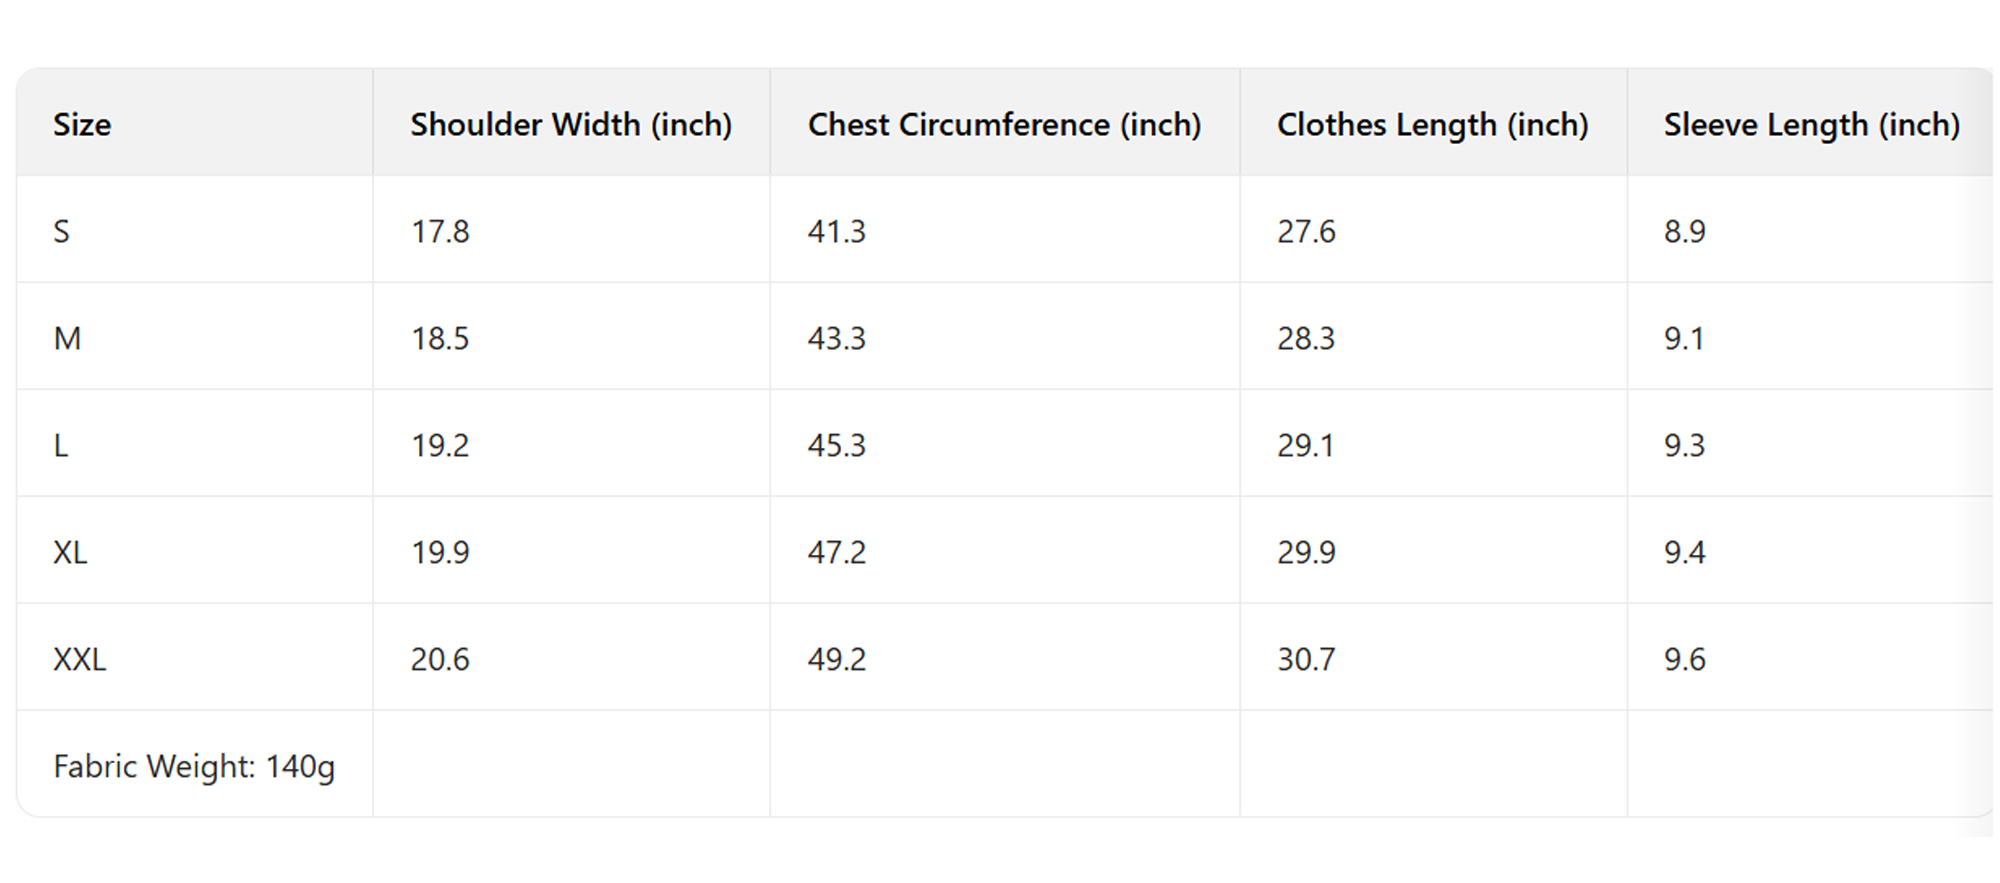Click the Chest Circumference (inch) header

1004,125
